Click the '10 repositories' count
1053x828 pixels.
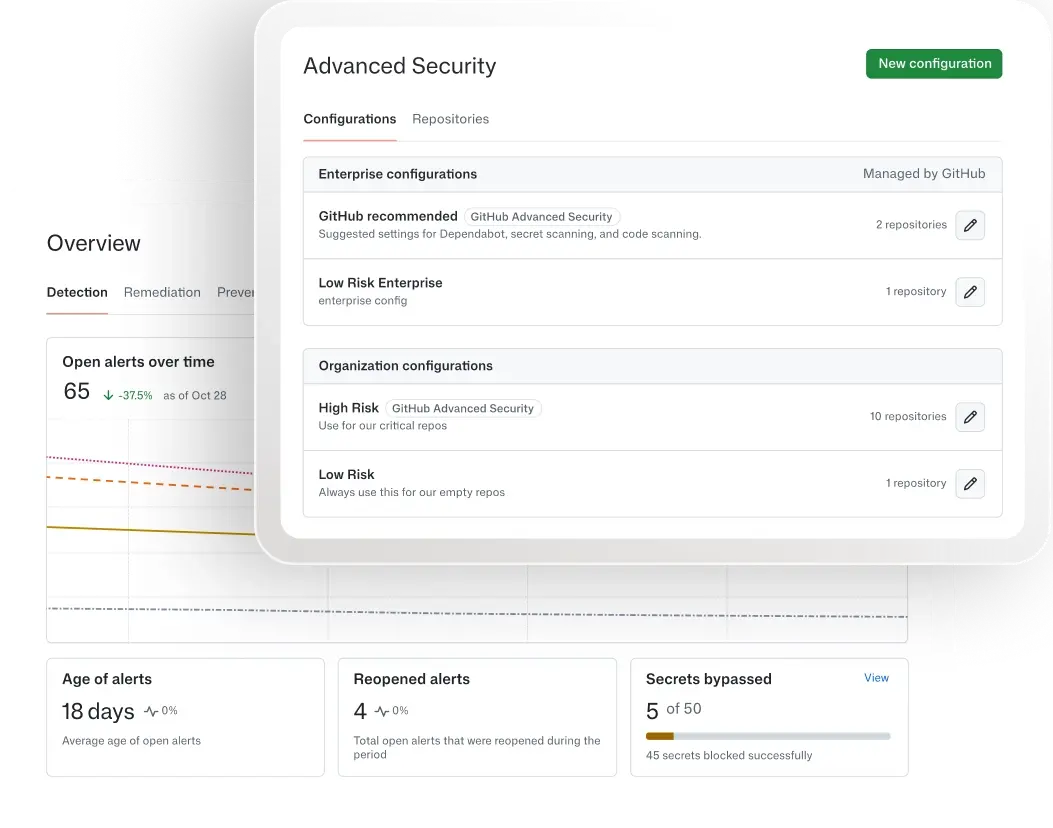pyautogui.click(x=908, y=416)
